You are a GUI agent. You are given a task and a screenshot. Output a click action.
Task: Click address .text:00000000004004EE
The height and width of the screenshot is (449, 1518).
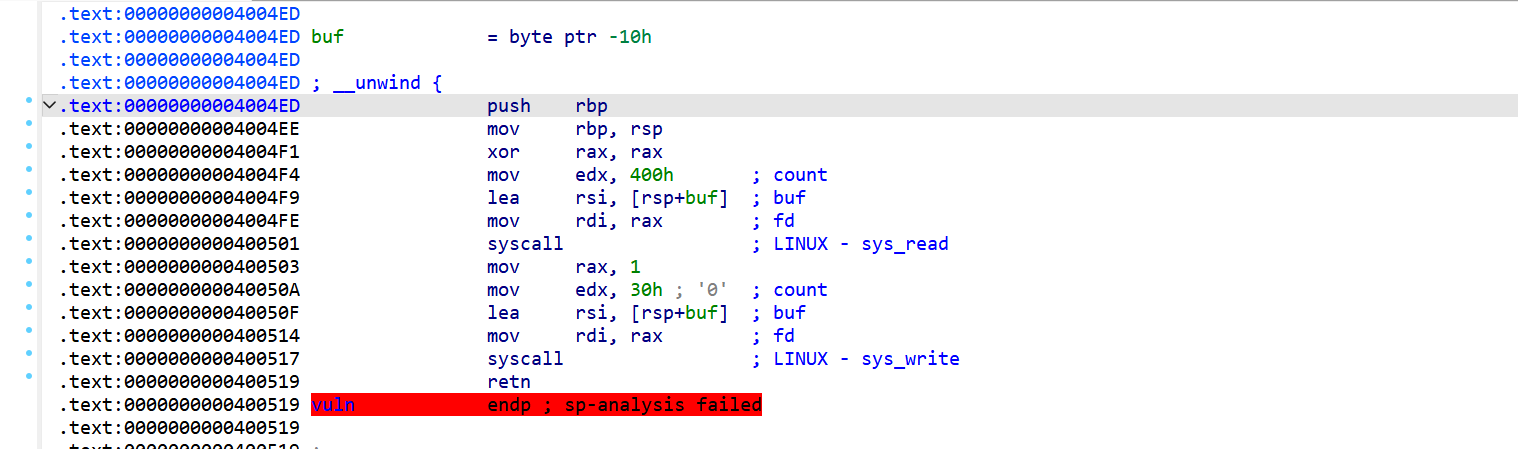(179, 129)
